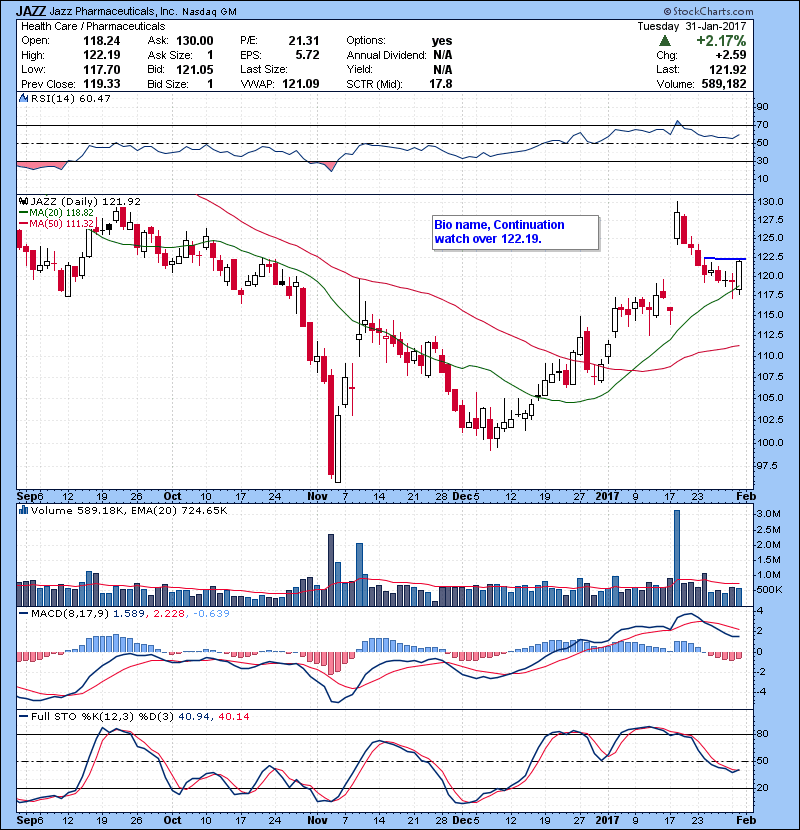Click the P/E value 21.31
The width and height of the screenshot is (800, 830).
click(x=304, y=41)
